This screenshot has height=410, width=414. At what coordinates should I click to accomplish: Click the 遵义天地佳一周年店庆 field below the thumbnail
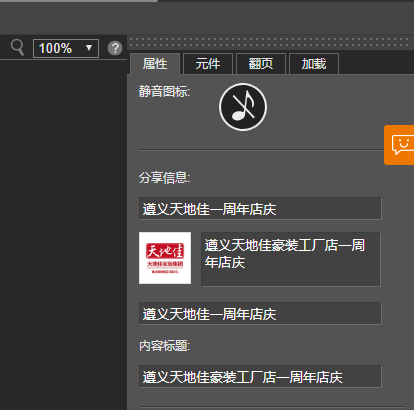pos(260,313)
